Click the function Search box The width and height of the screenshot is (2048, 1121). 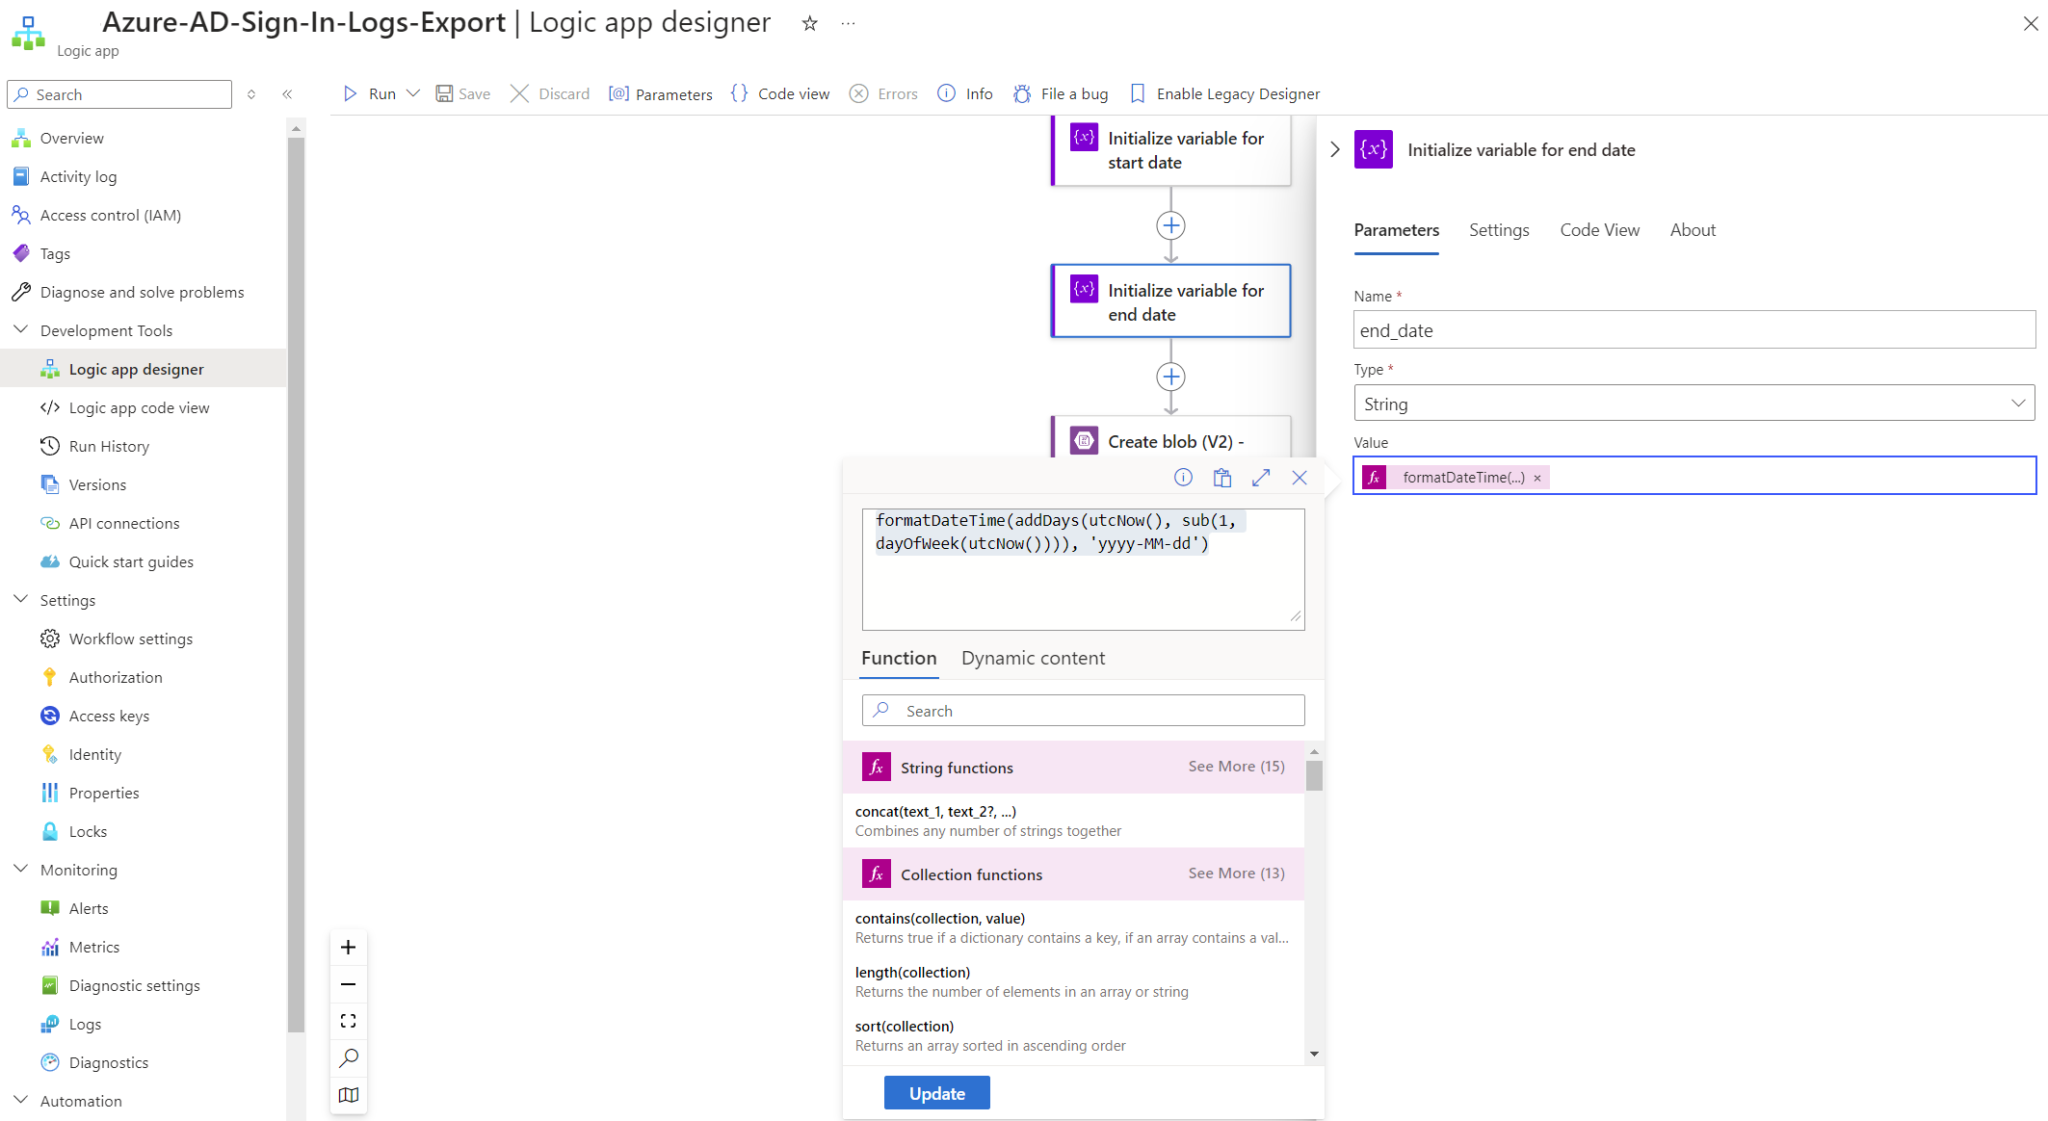(1083, 711)
